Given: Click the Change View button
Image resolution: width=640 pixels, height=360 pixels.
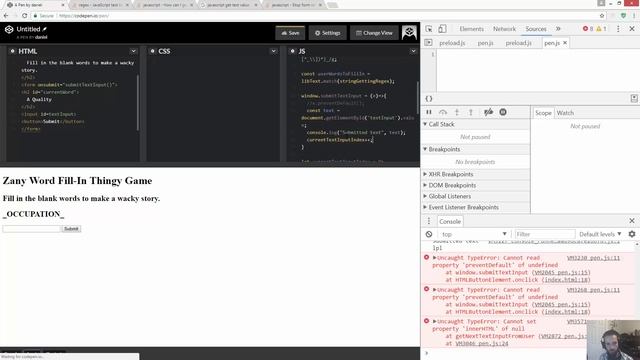Looking at the screenshot, I should [x=374, y=33].
